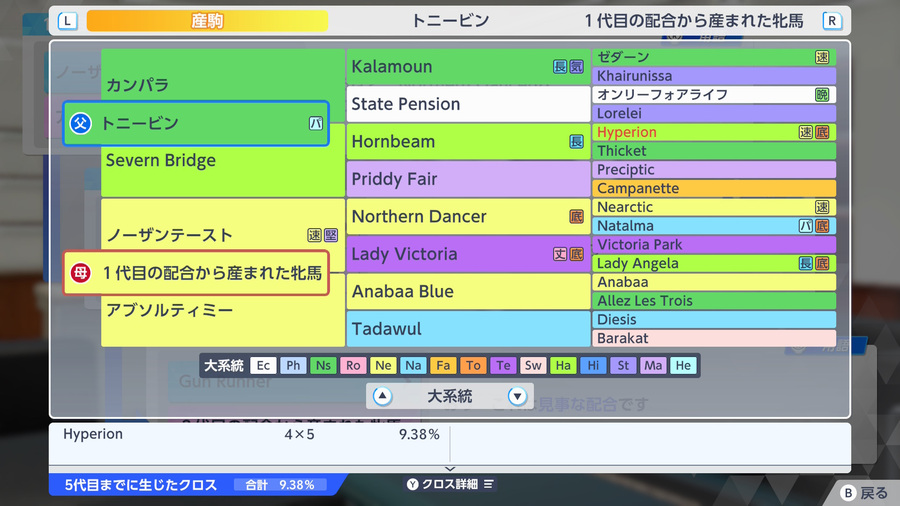Select the Priddy Fair pedigree cell

468,179
